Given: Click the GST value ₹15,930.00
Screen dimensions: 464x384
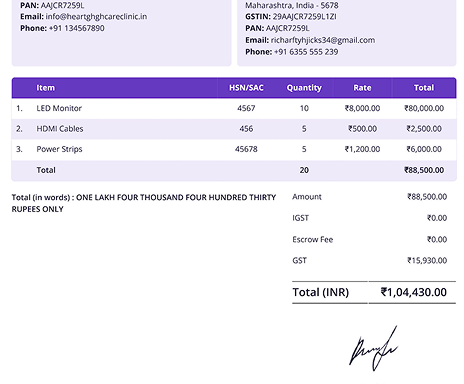Looking at the screenshot, I should (427, 261).
